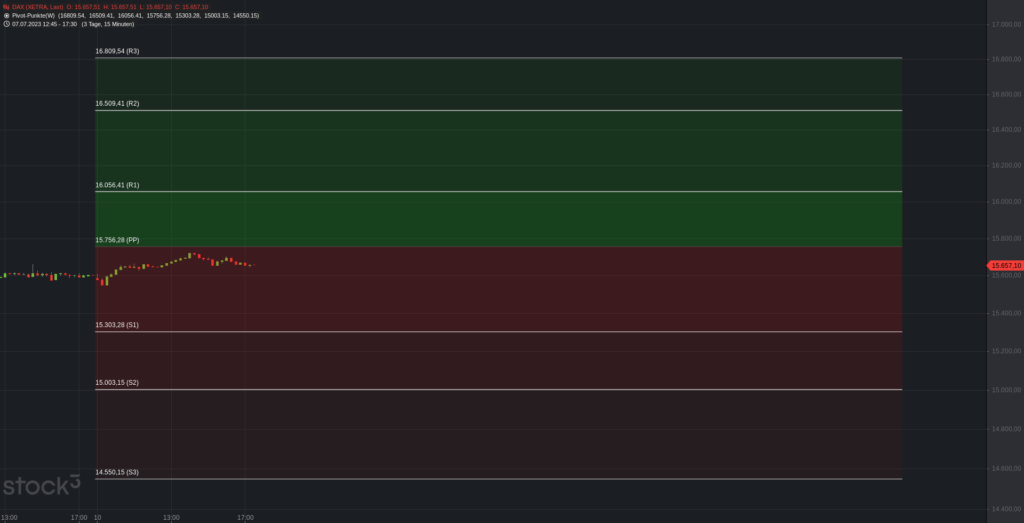Click the pivot-points values list in legend
The height and width of the screenshot is (523, 1024).
(x=159, y=16)
